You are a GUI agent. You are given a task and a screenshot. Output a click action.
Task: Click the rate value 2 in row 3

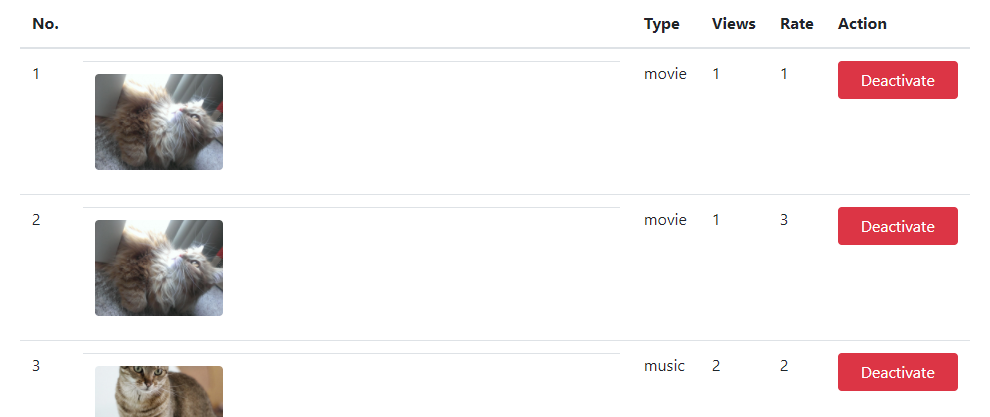(x=784, y=366)
